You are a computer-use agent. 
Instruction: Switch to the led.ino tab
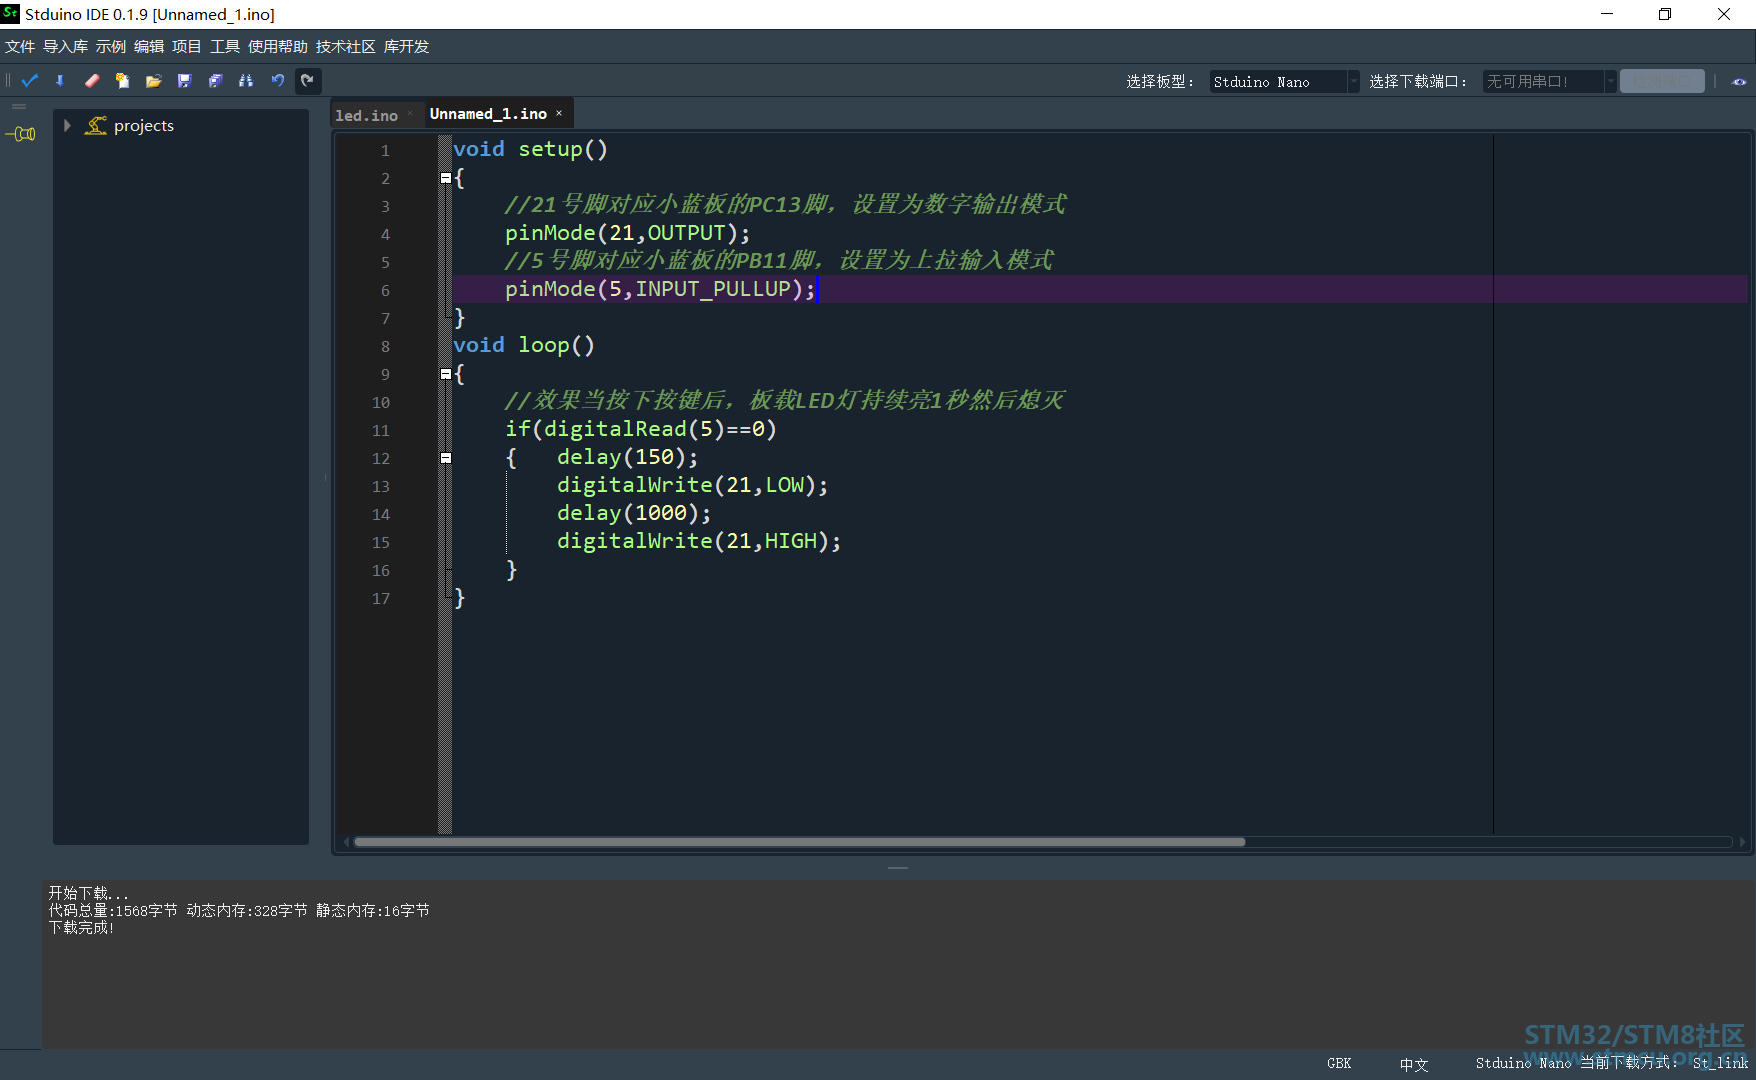tap(366, 115)
